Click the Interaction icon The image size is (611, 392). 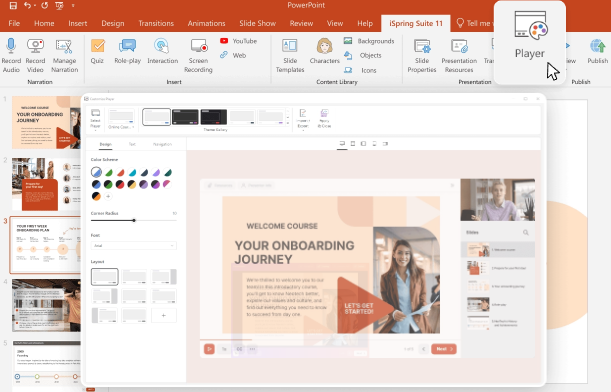pyautogui.click(x=162, y=46)
